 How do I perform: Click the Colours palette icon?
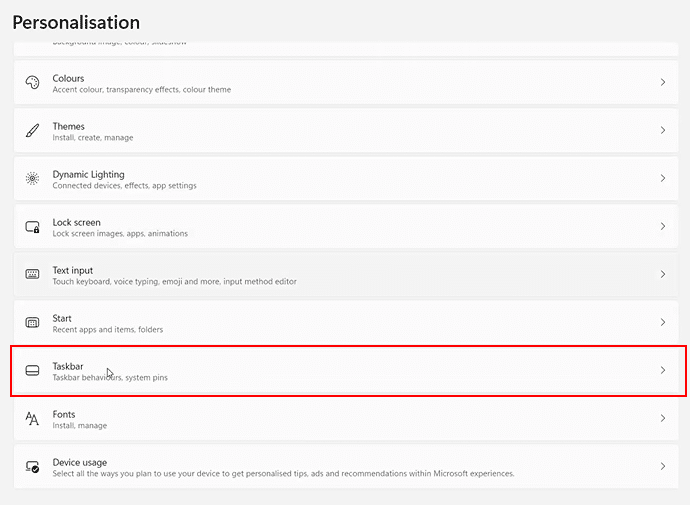[x=32, y=83]
